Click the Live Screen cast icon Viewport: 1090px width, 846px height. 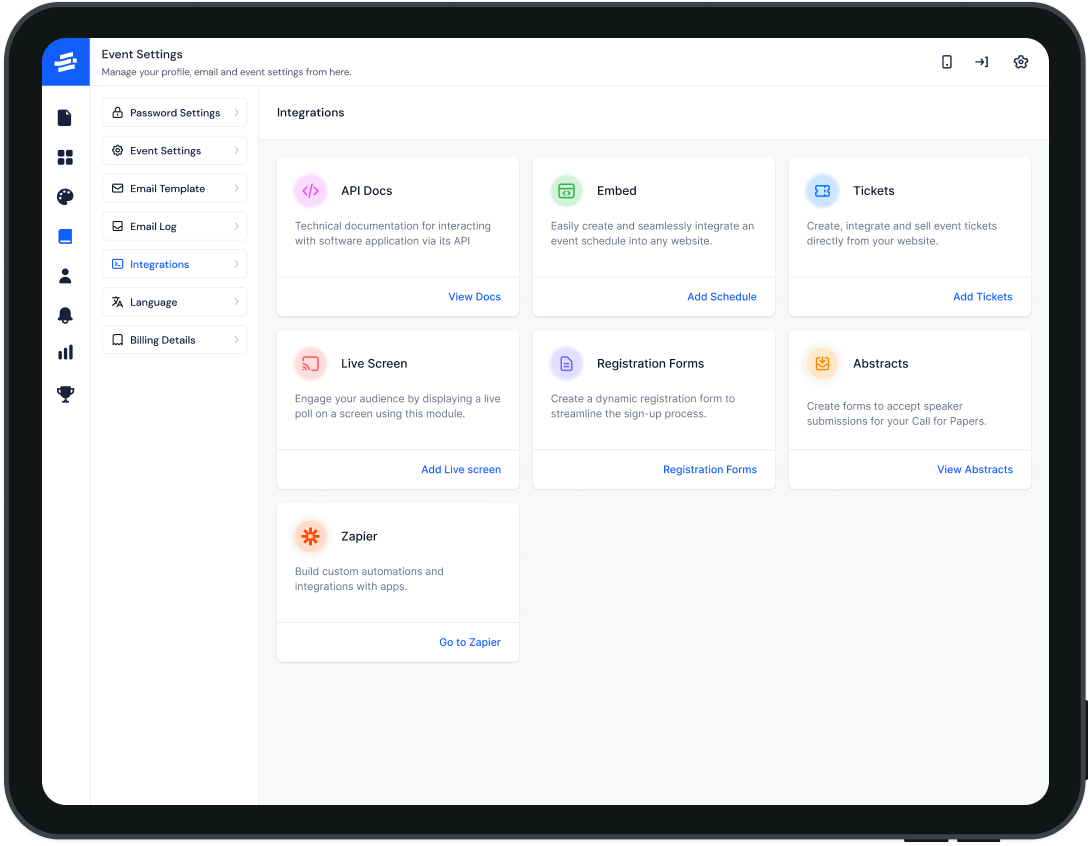pos(311,364)
